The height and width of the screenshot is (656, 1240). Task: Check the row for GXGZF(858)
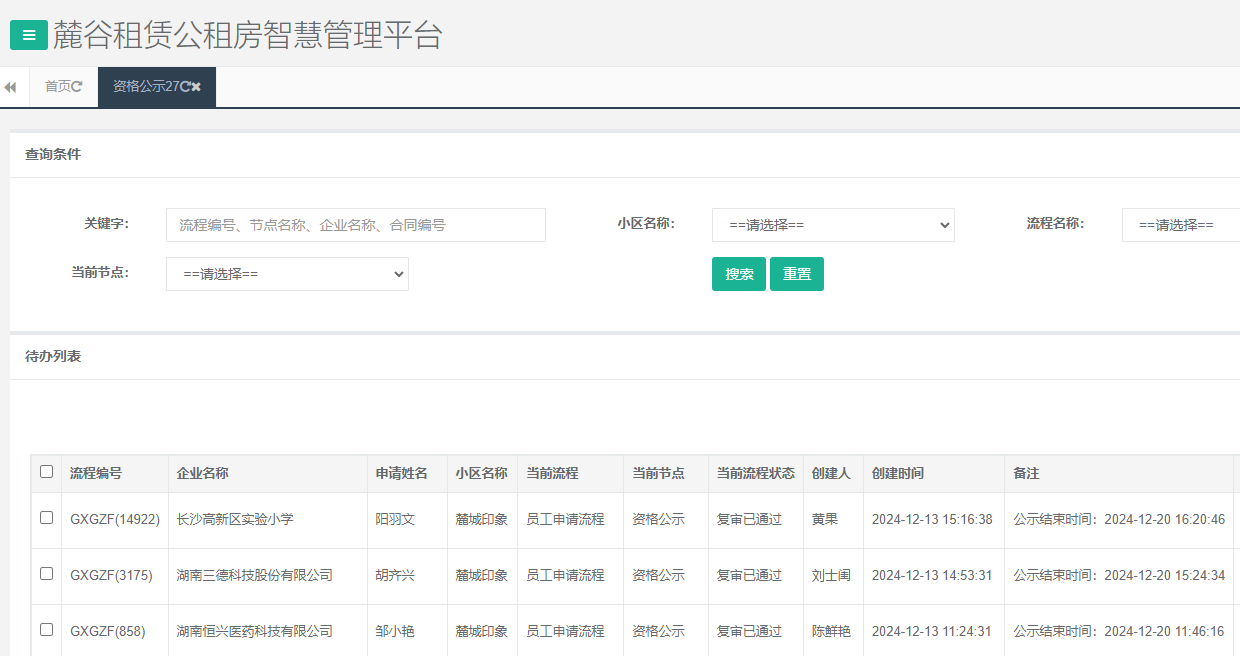coord(46,631)
